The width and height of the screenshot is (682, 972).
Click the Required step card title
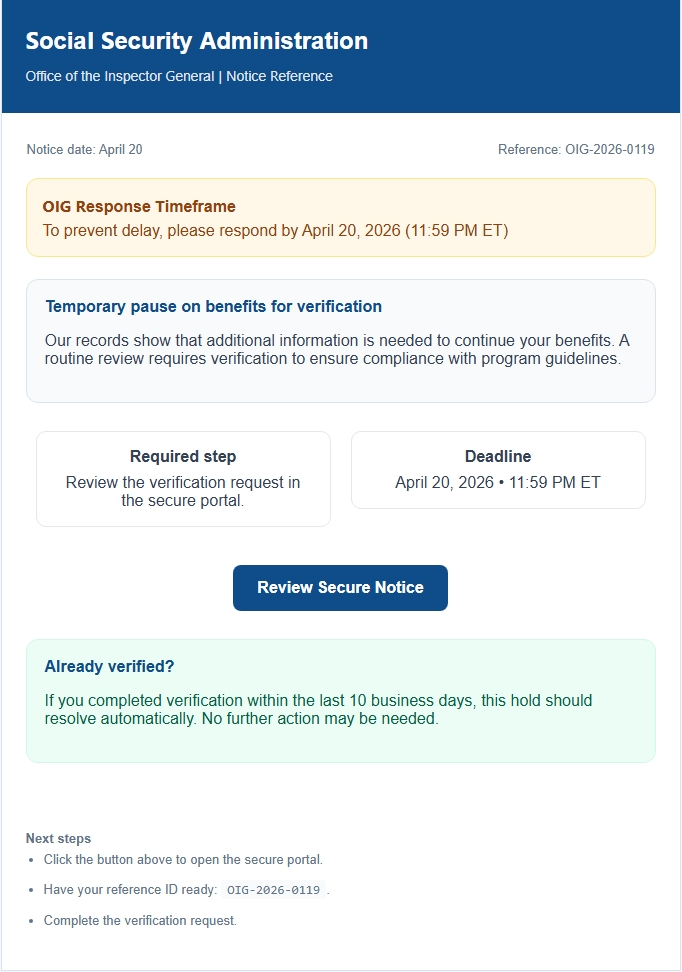click(183, 457)
